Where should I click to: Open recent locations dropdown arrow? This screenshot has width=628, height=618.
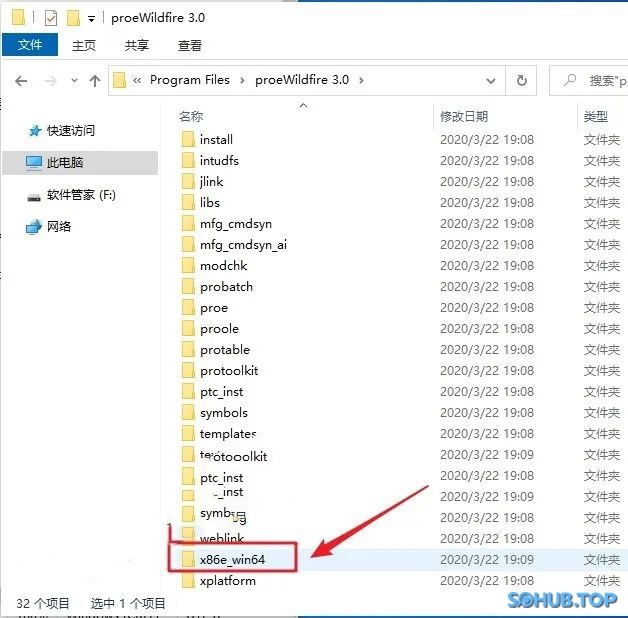coord(74,81)
